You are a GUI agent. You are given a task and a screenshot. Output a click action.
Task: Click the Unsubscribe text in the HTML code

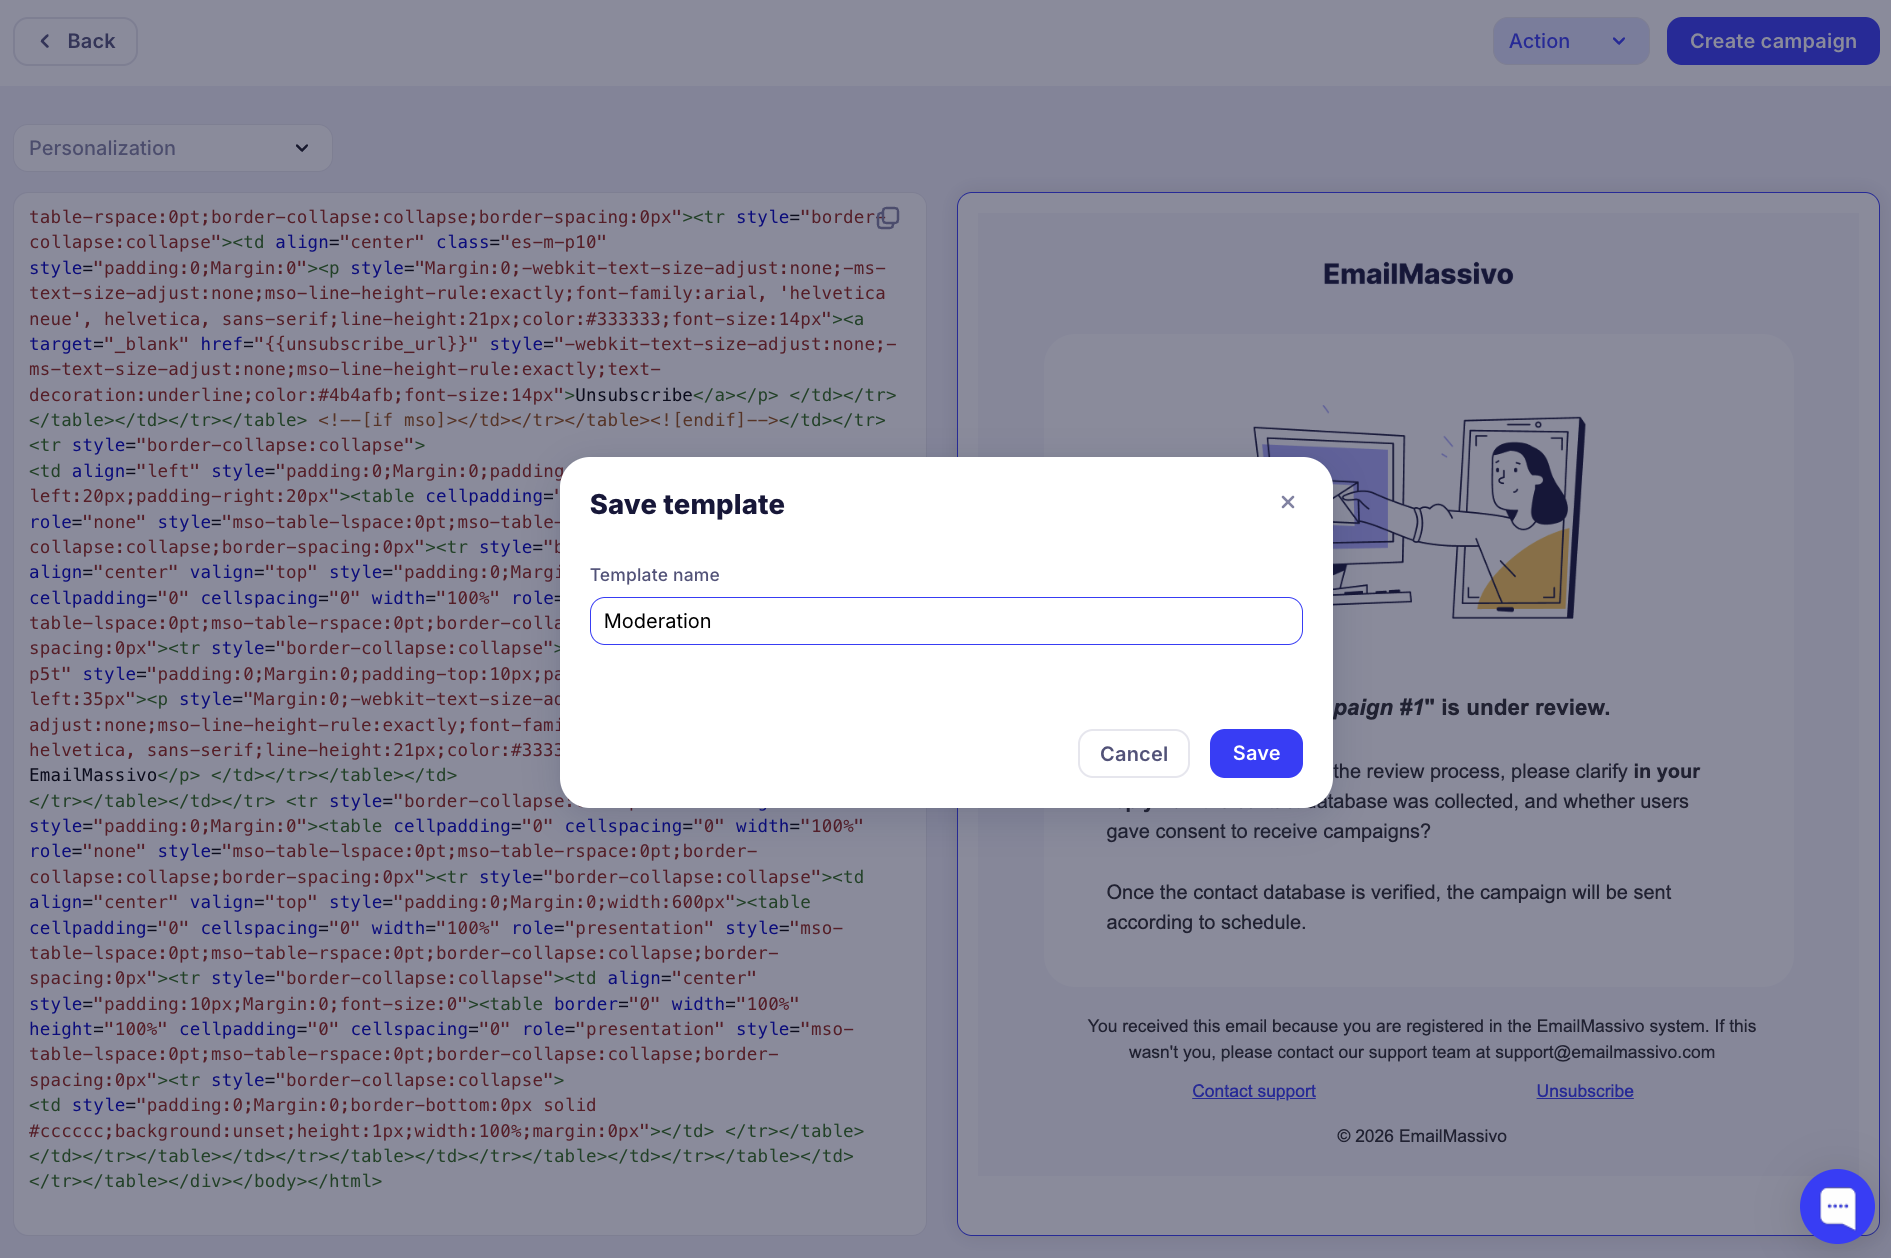pos(633,395)
